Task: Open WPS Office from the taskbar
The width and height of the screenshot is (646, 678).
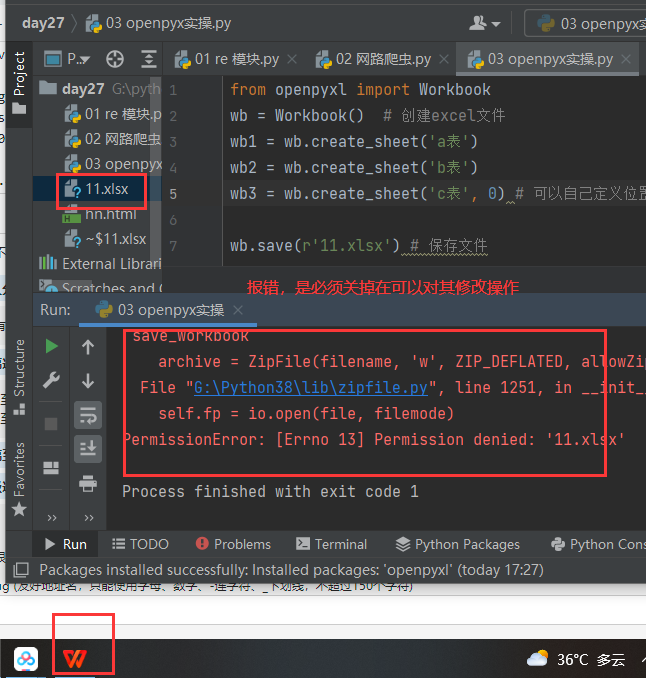Action: [x=75, y=659]
